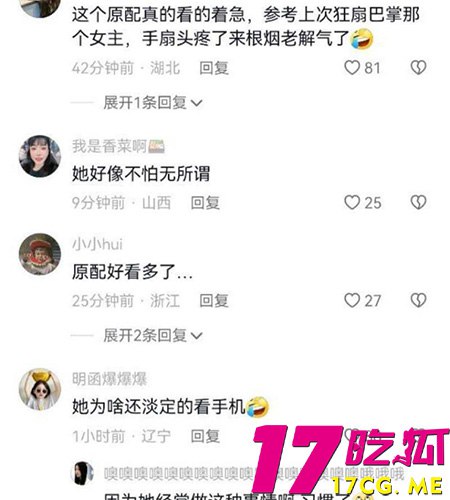
Task: Reply to the 9分钟前 山西 comment
Action: point(205,203)
